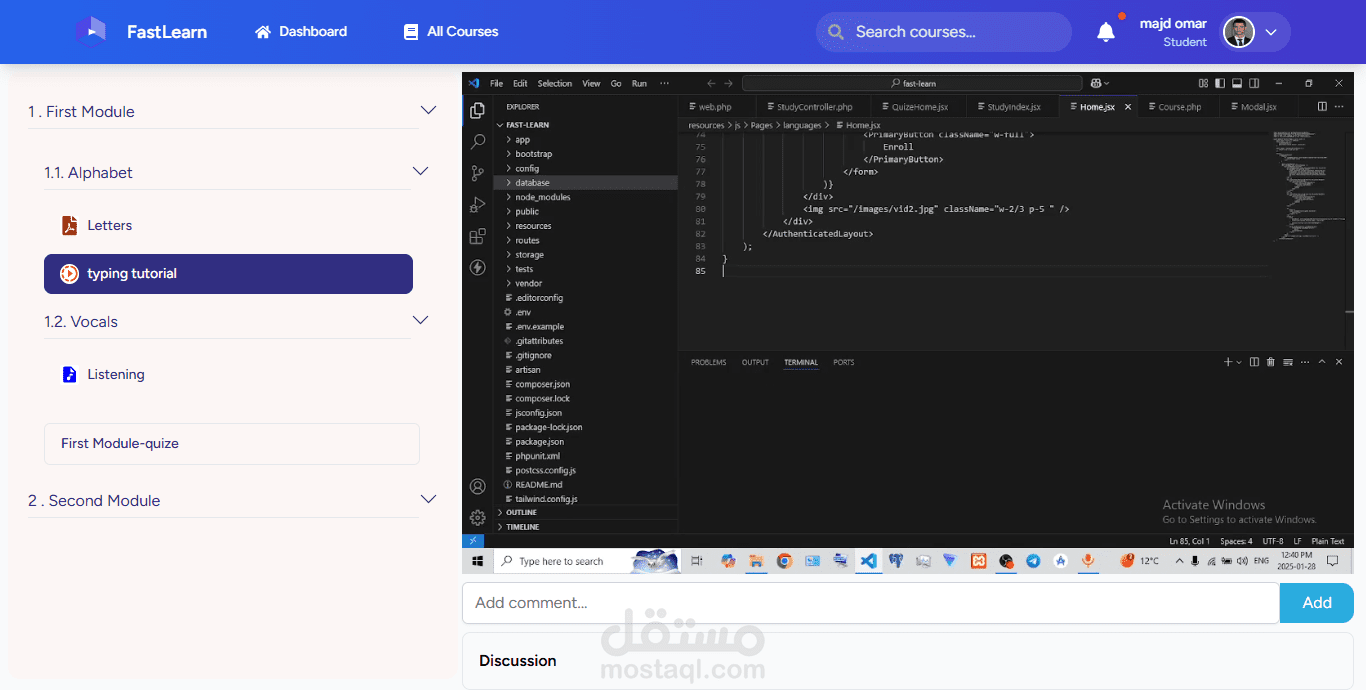1366x698 pixels.
Task: Open the Listening audio lesson
Action: point(103,374)
